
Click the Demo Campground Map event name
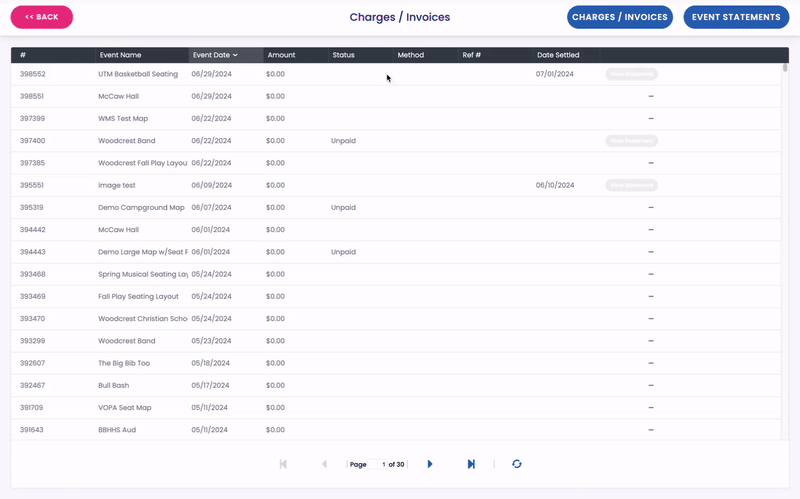pyautogui.click(x=141, y=207)
